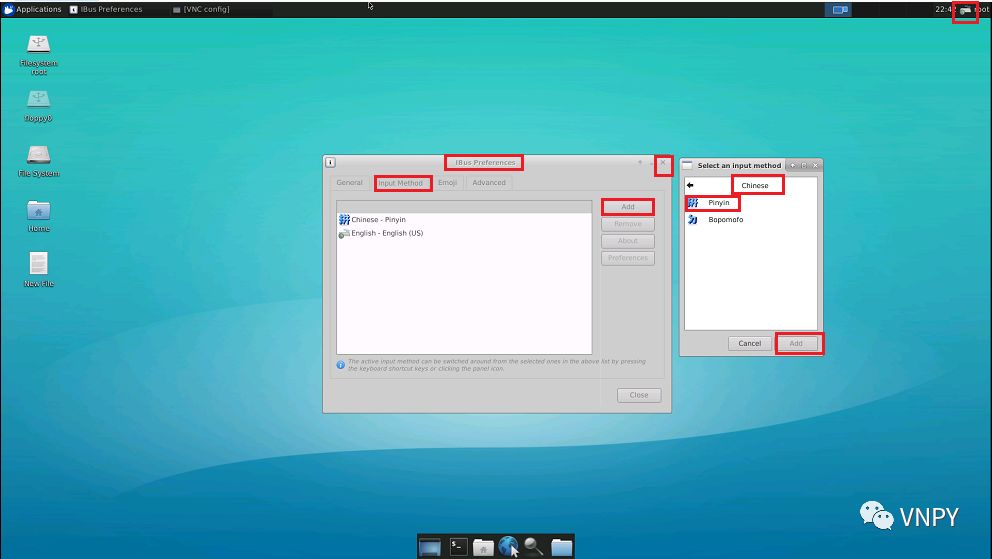The width and height of the screenshot is (992, 559).
Task: Launch Terminal from the bottom dock
Action: coord(458,546)
